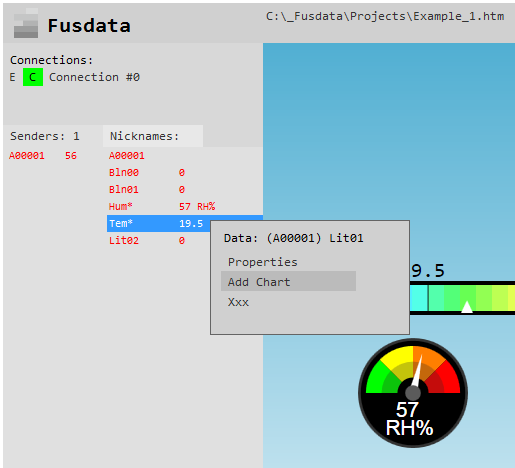Select the Bln01 data row

(147, 189)
